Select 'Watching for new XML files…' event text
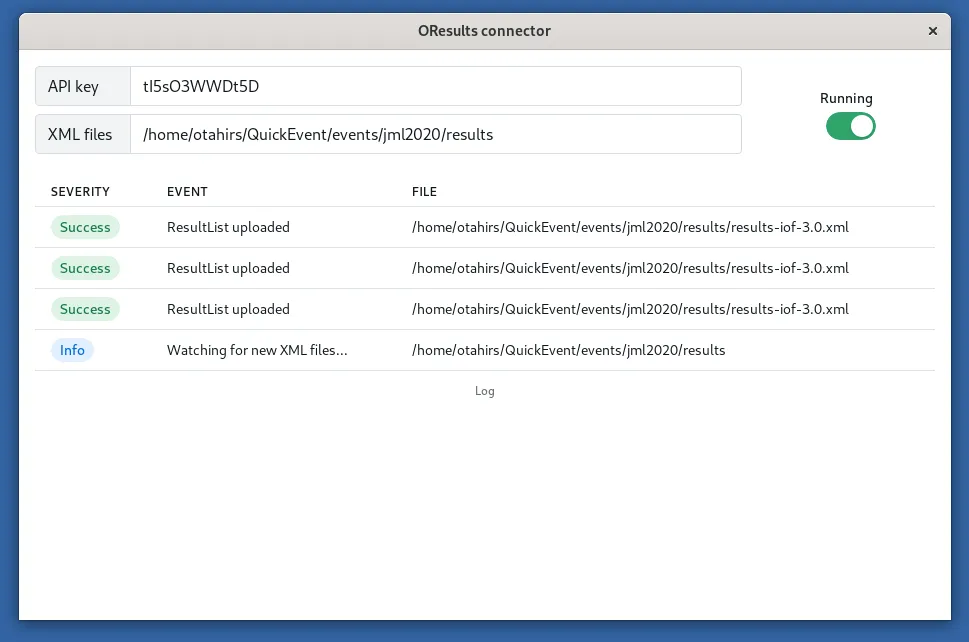The height and width of the screenshot is (642, 969). click(257, 350)
